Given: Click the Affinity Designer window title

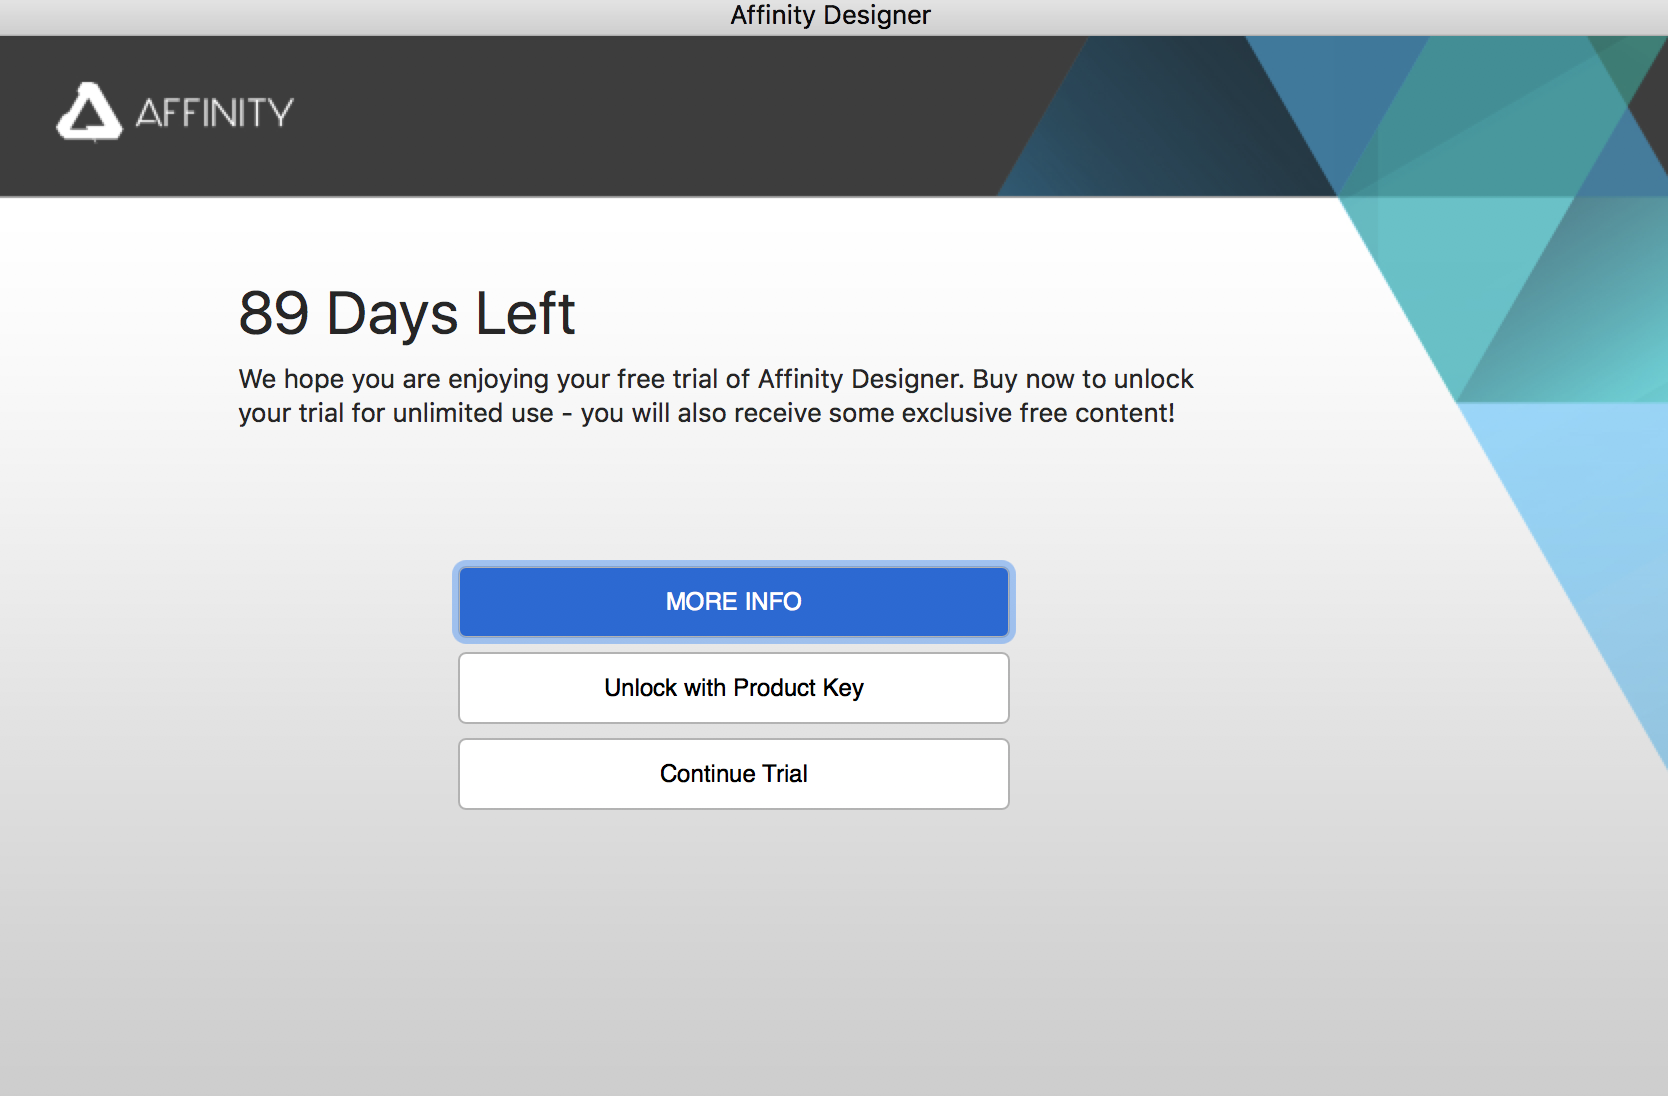Looking at the screenshot, I should pyautogui.click(x=830, y=15).
